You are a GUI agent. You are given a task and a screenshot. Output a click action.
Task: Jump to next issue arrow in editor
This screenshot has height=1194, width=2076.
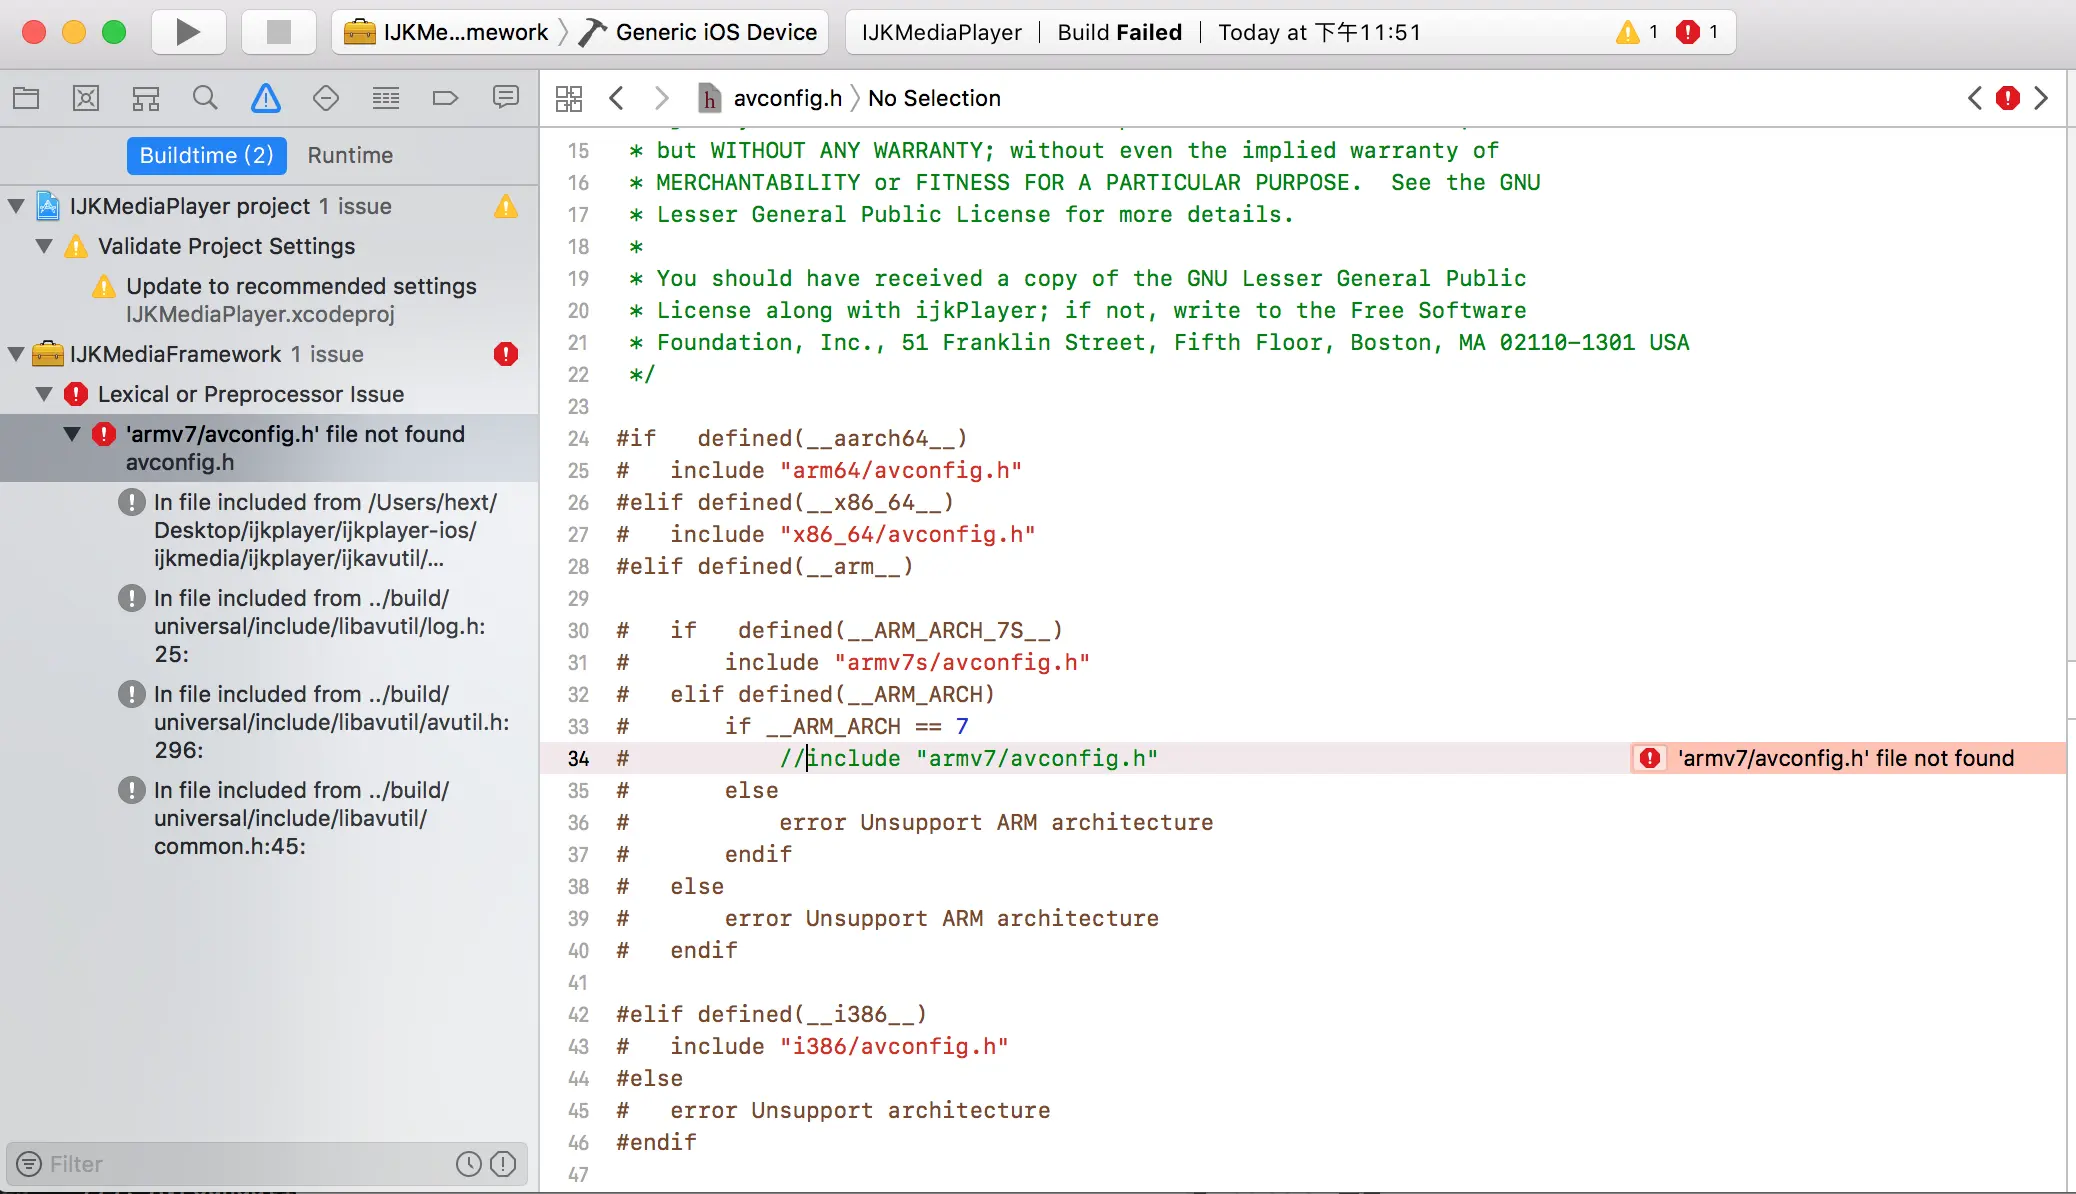point(2041,98)
